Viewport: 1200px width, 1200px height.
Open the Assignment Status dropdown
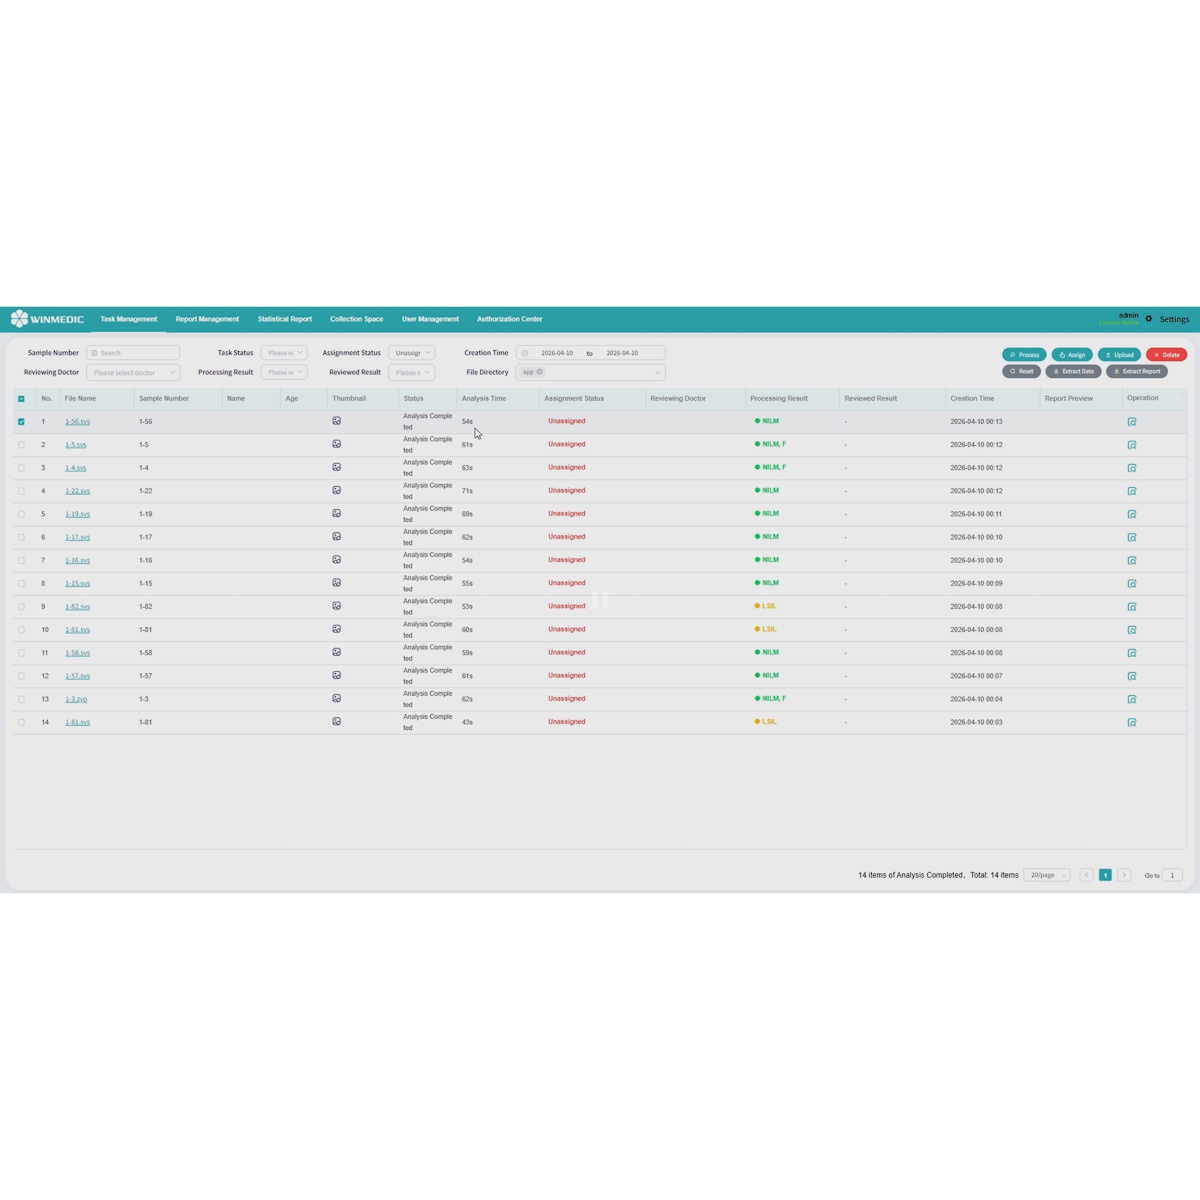click(x=411, y=353)
